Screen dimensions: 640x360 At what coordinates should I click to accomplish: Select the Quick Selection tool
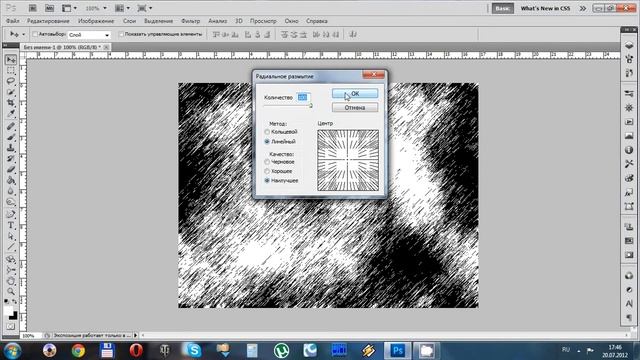tap(11, 92)
